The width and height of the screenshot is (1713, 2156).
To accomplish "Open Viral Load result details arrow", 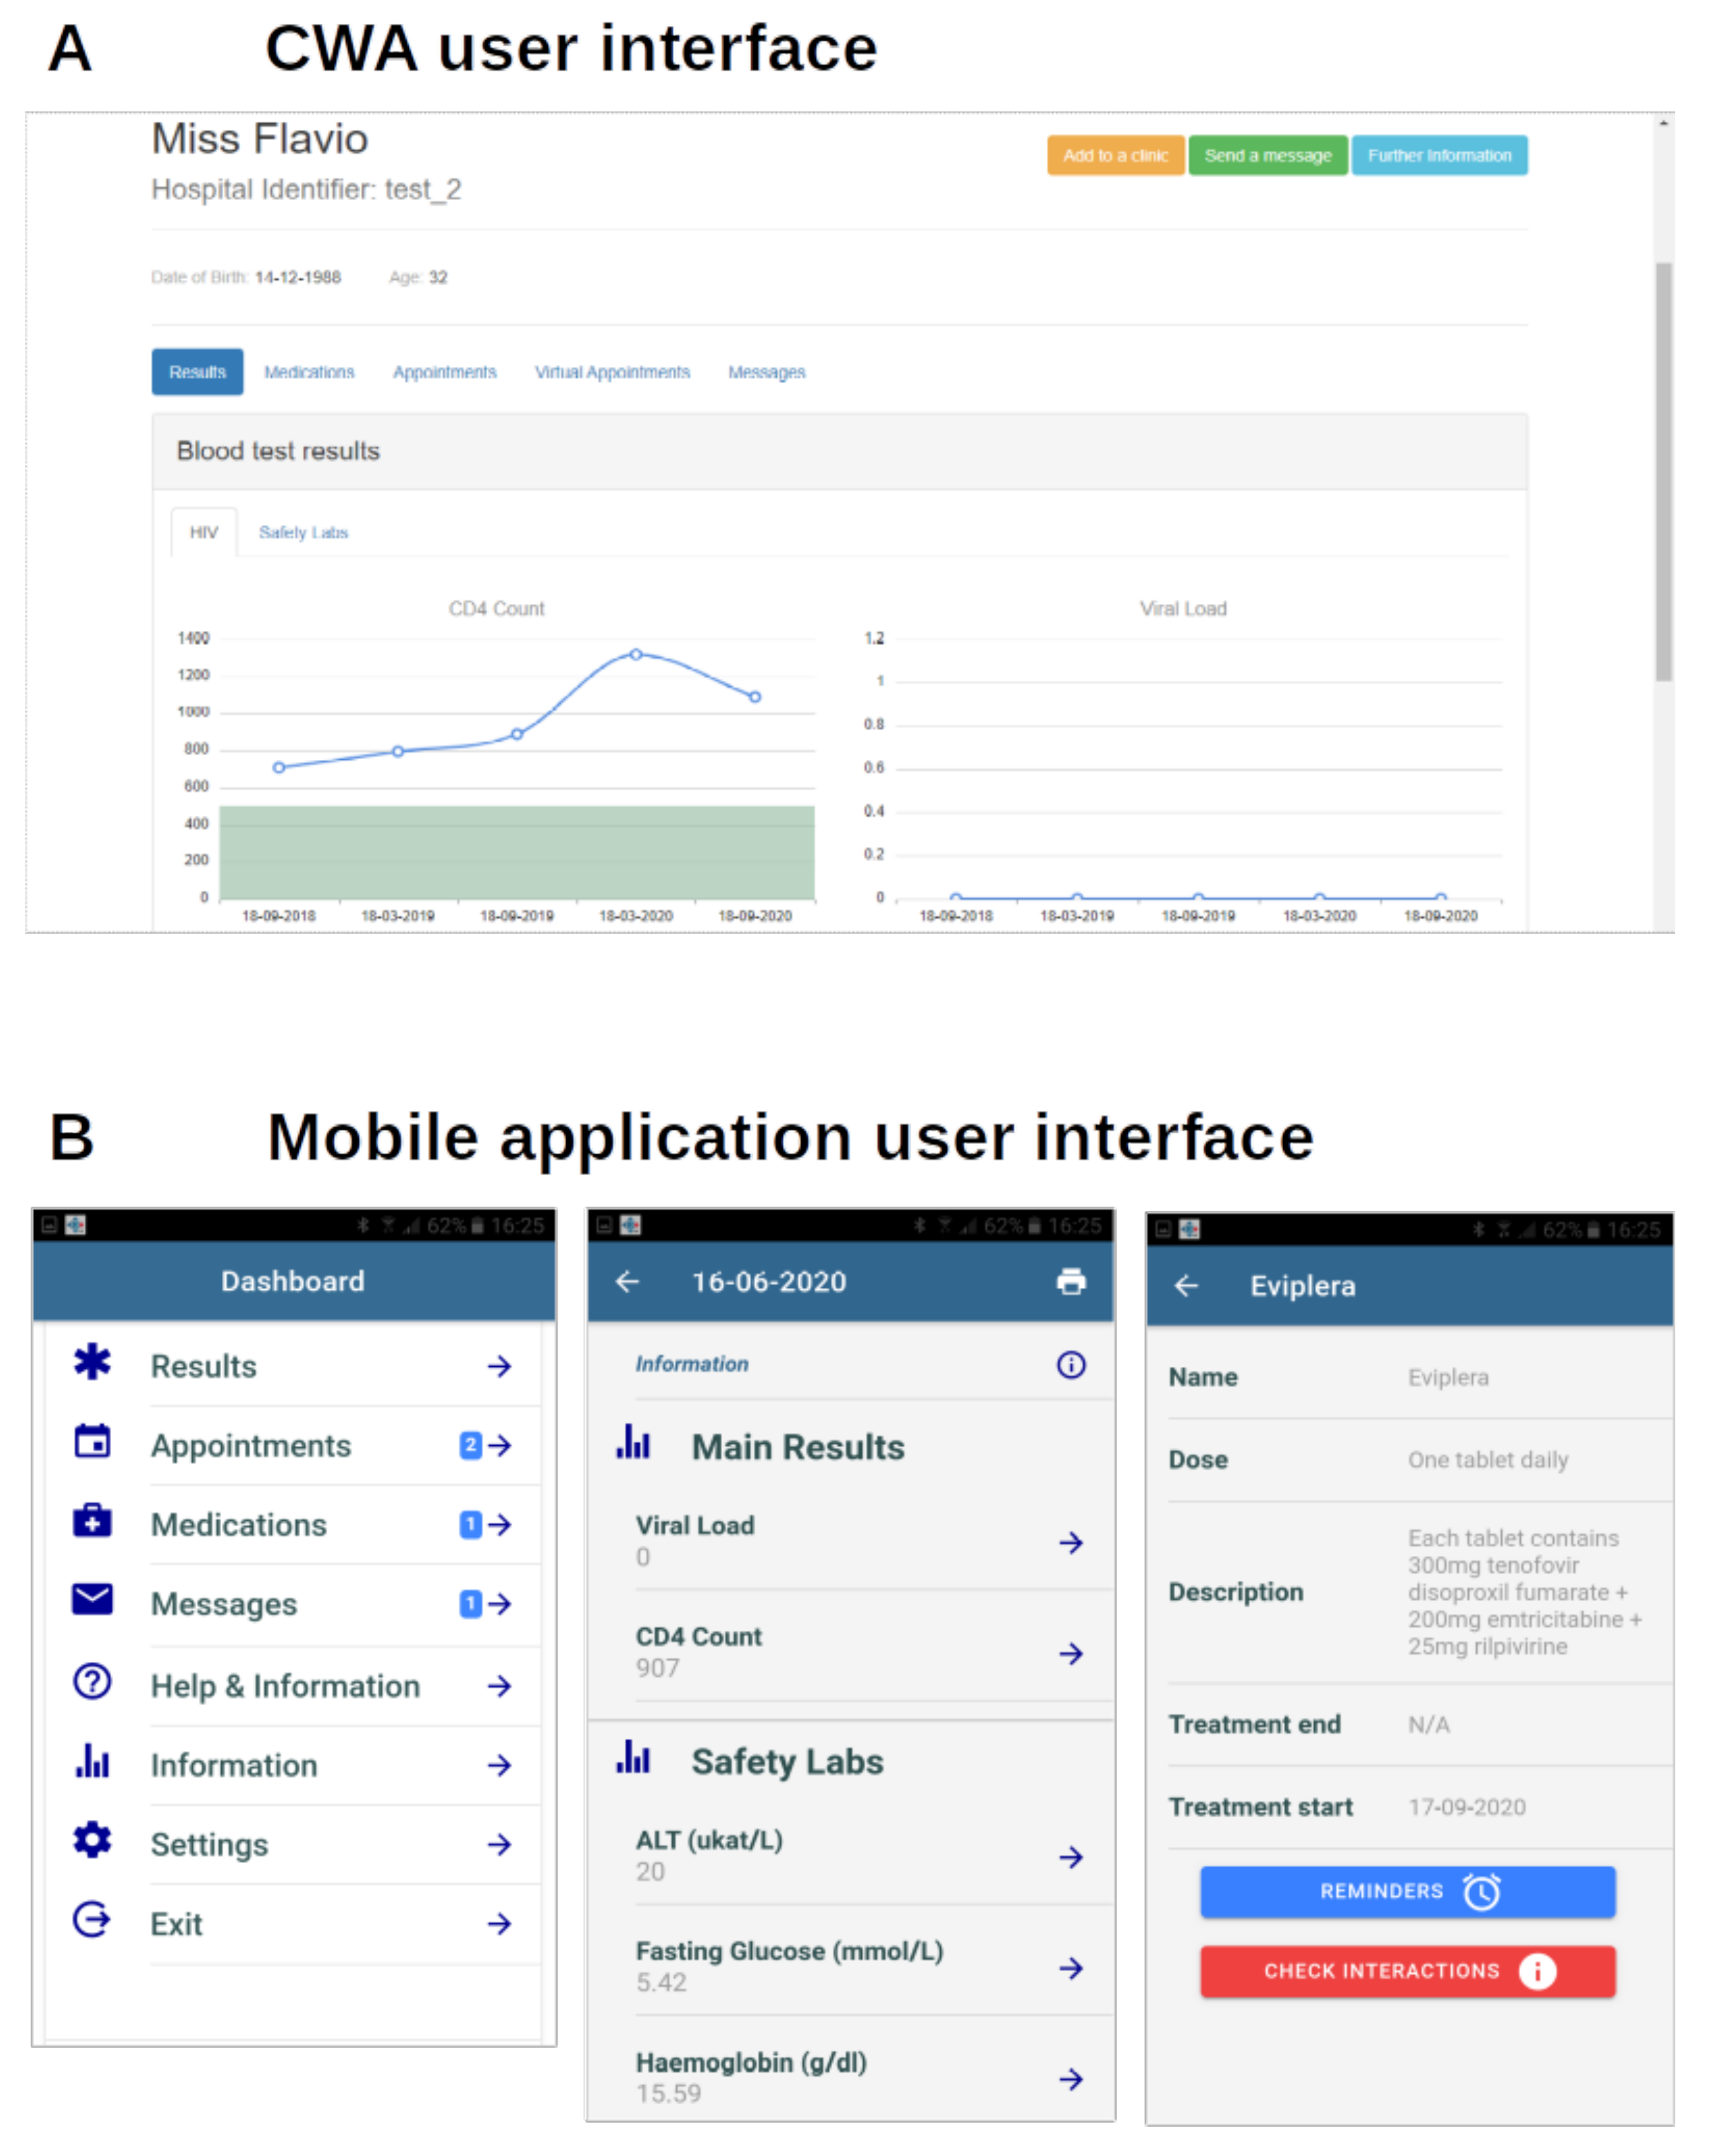I will coord(1070,1543).
